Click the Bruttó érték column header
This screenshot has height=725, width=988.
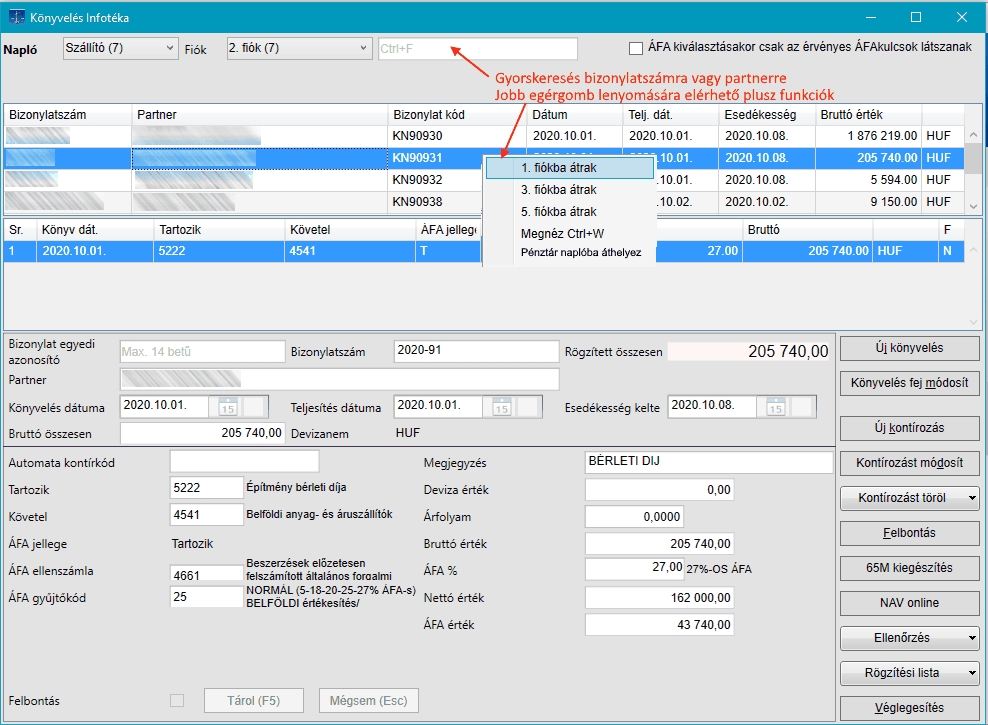pyautogui.click(x=868, y=115)
